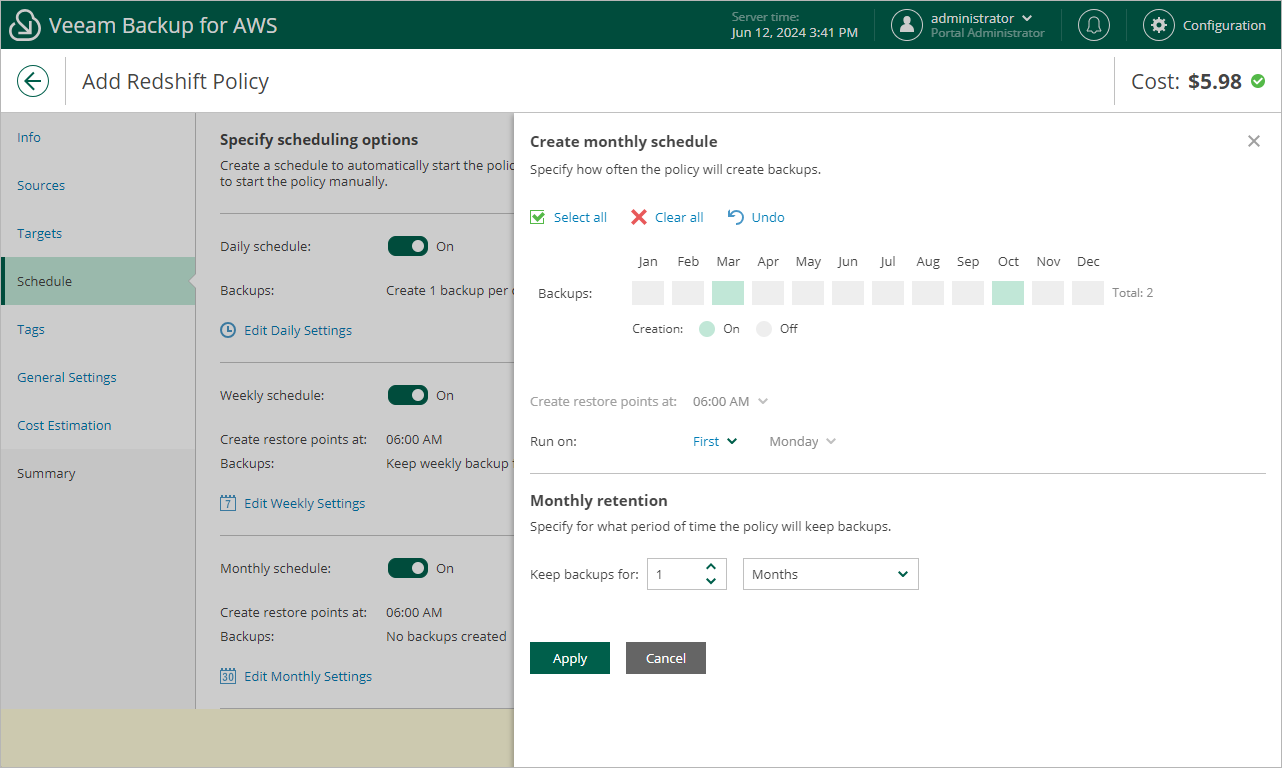Open the Monday weekday dropdown
Image resolution: width=1282 pixels, height=768 pixels.
point(802,441)
